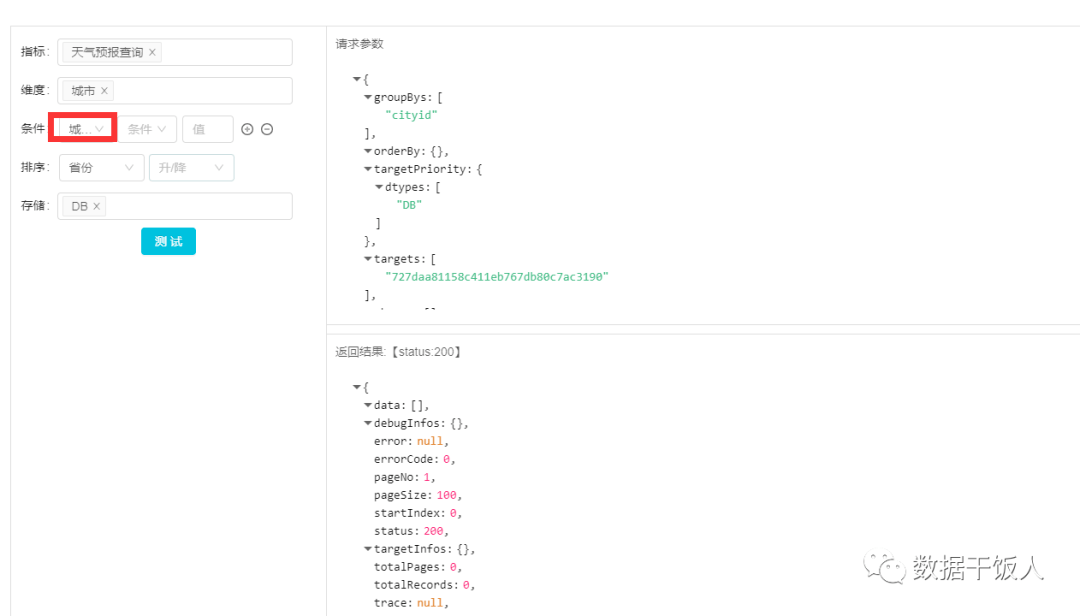1080x616 pixels.
Task: Click the 测试 button
Action: (168, 242)
